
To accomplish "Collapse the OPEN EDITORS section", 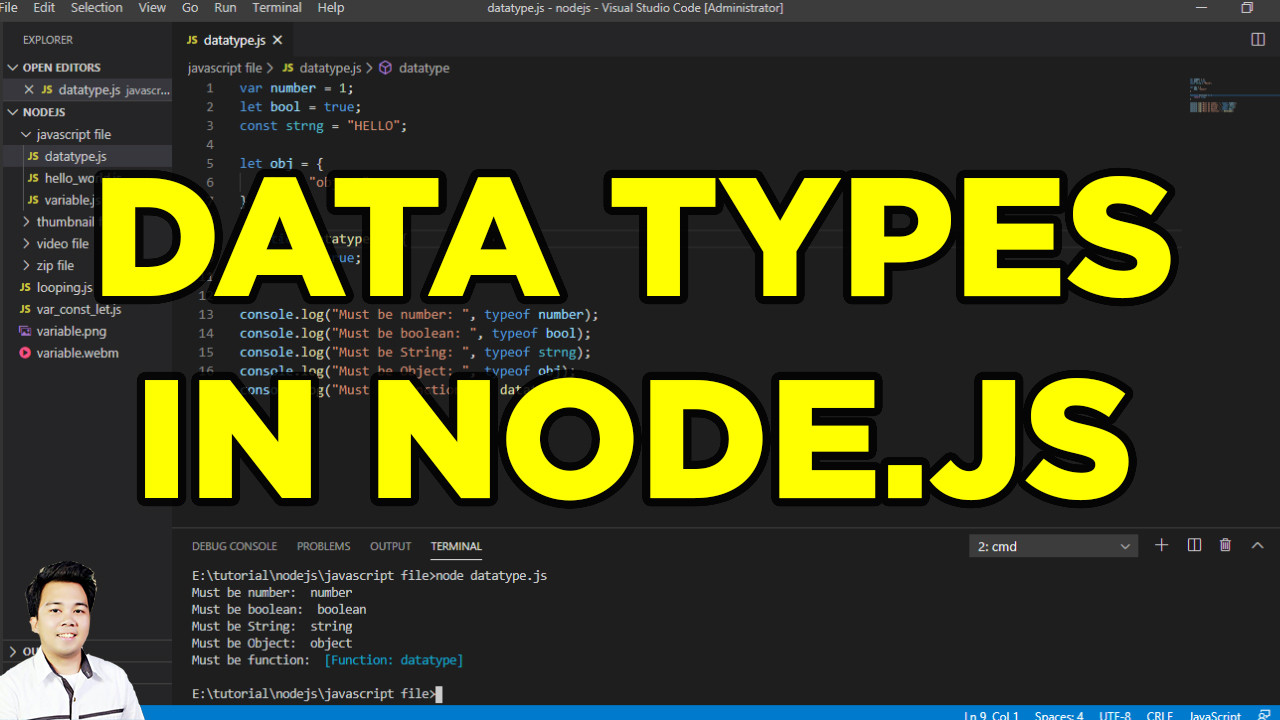I will pyautogui.click(x=13, y=68).
